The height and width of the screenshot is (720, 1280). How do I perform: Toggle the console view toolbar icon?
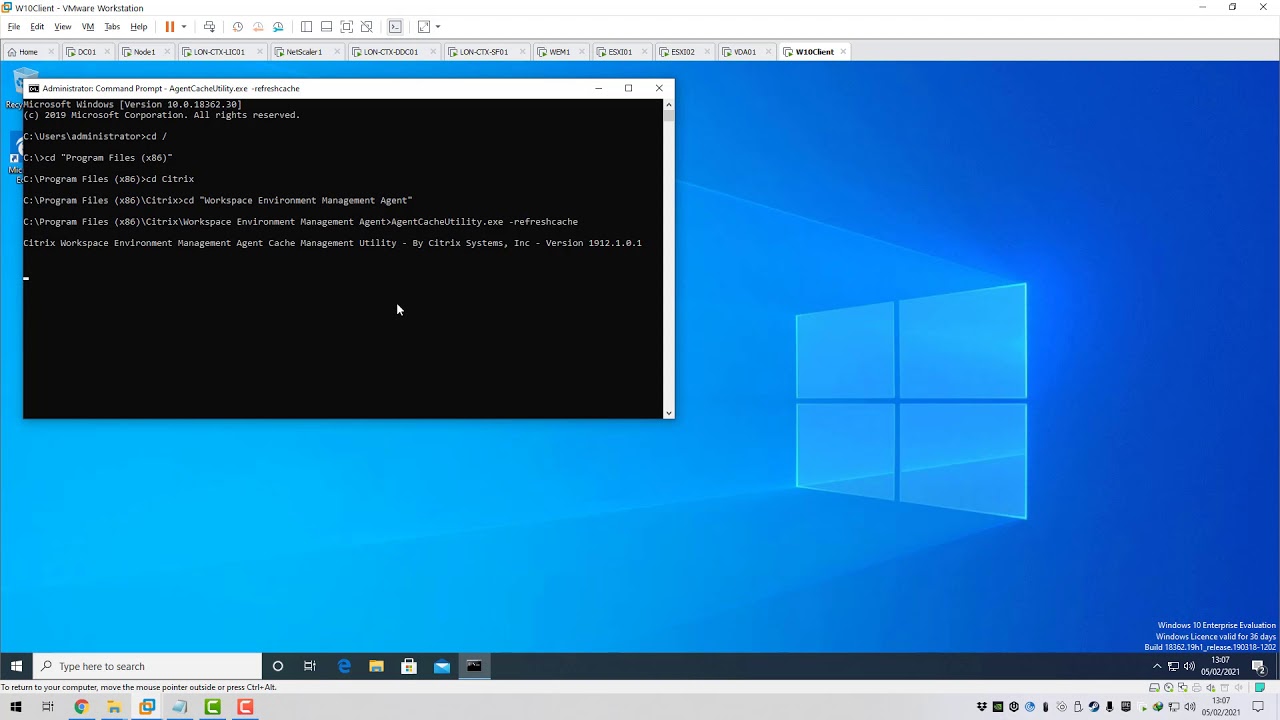click(395, 27)
